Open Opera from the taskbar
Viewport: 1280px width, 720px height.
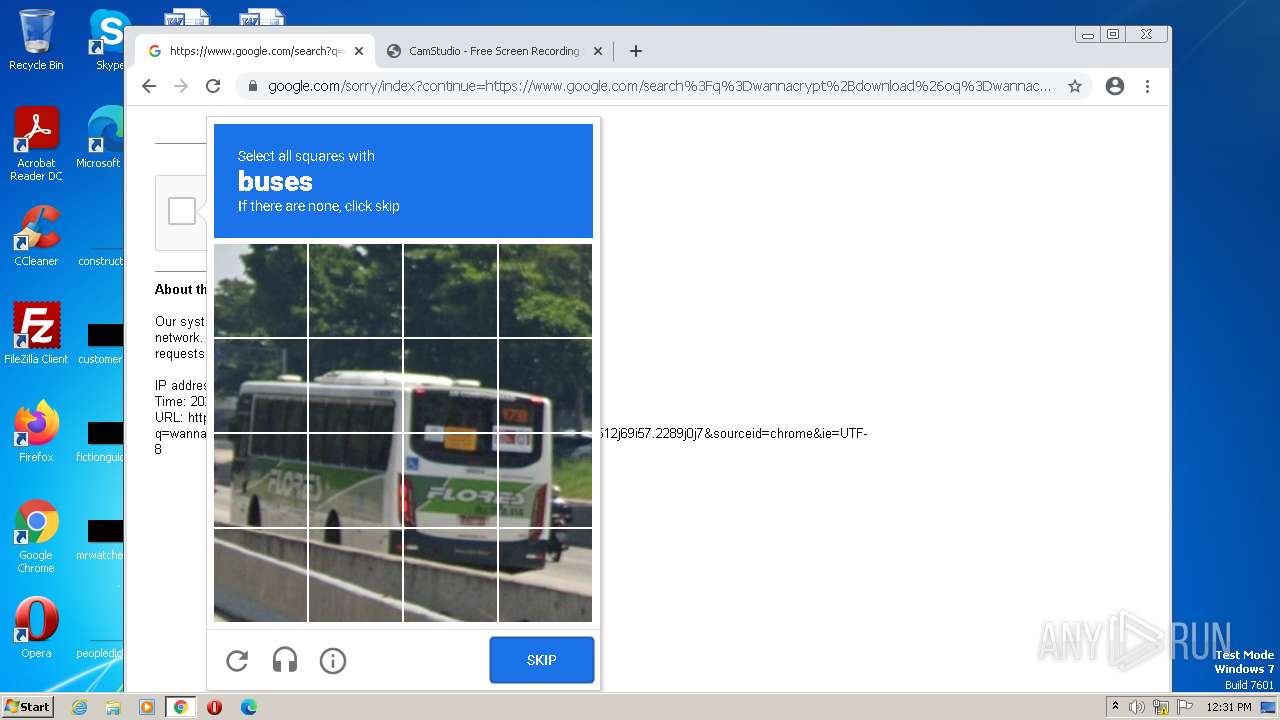(x=214, y=707)
